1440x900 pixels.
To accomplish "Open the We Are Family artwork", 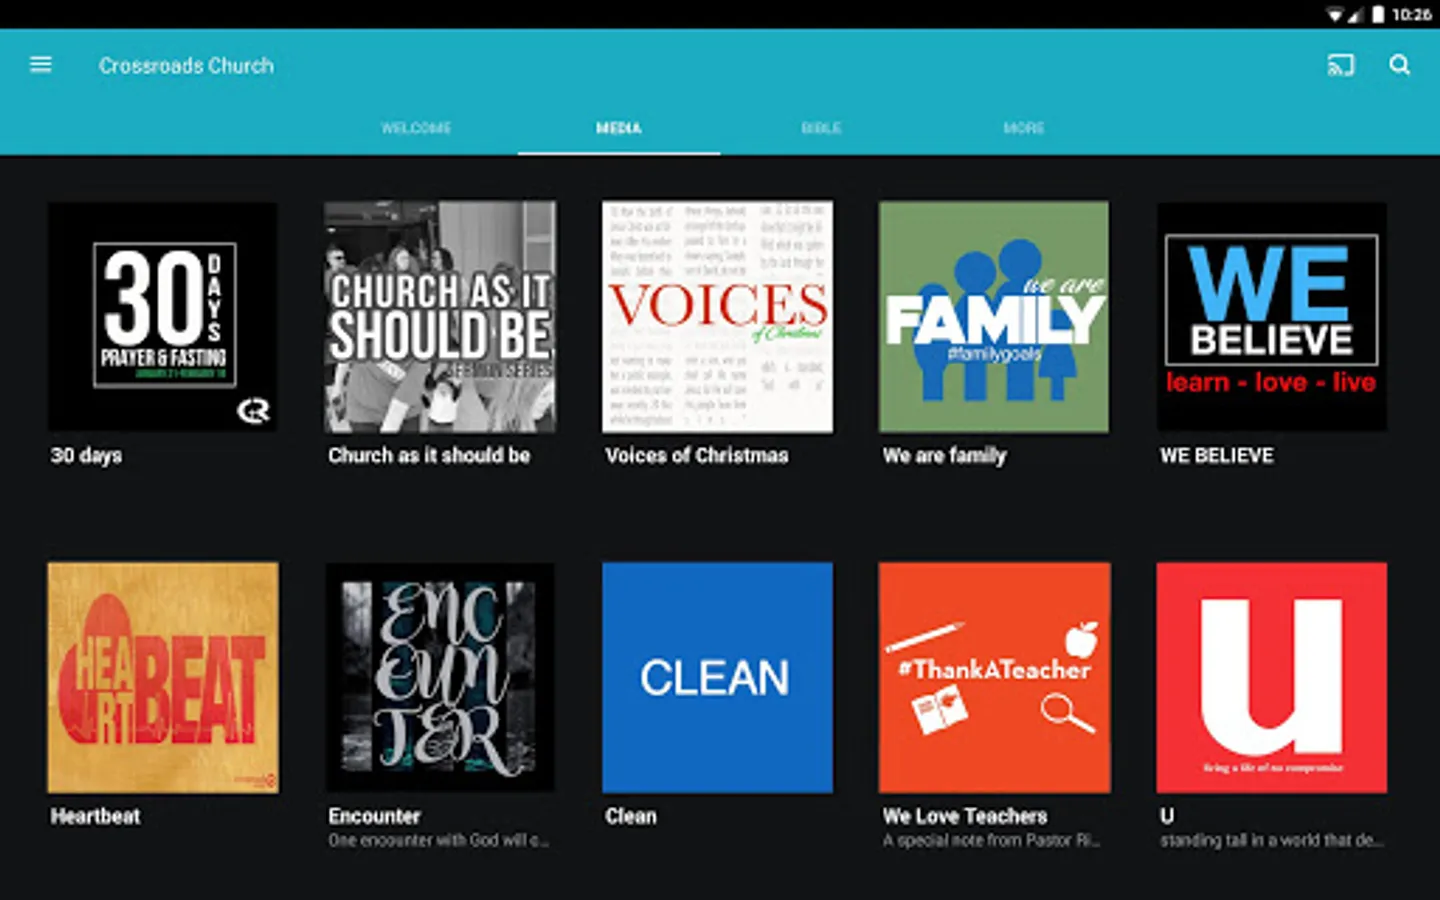I will click(994, 317).
